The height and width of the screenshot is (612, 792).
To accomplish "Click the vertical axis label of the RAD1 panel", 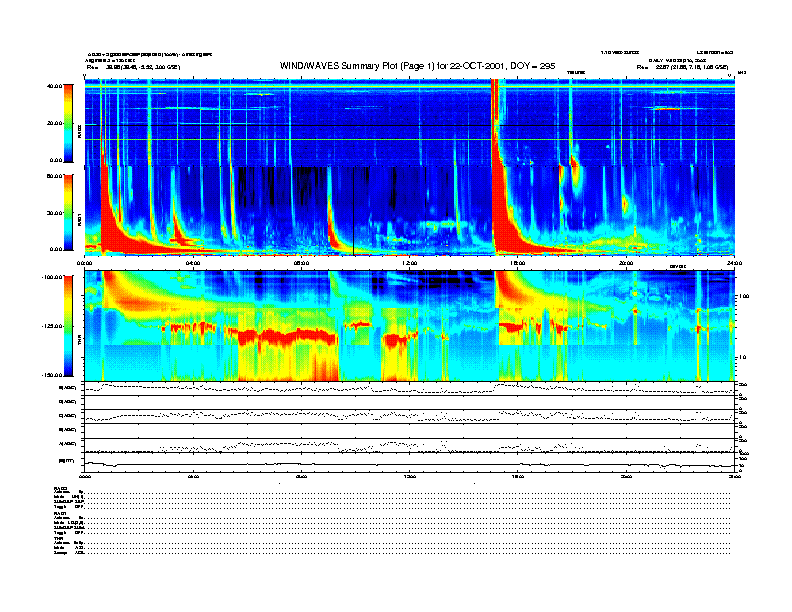I will [79, 219].
